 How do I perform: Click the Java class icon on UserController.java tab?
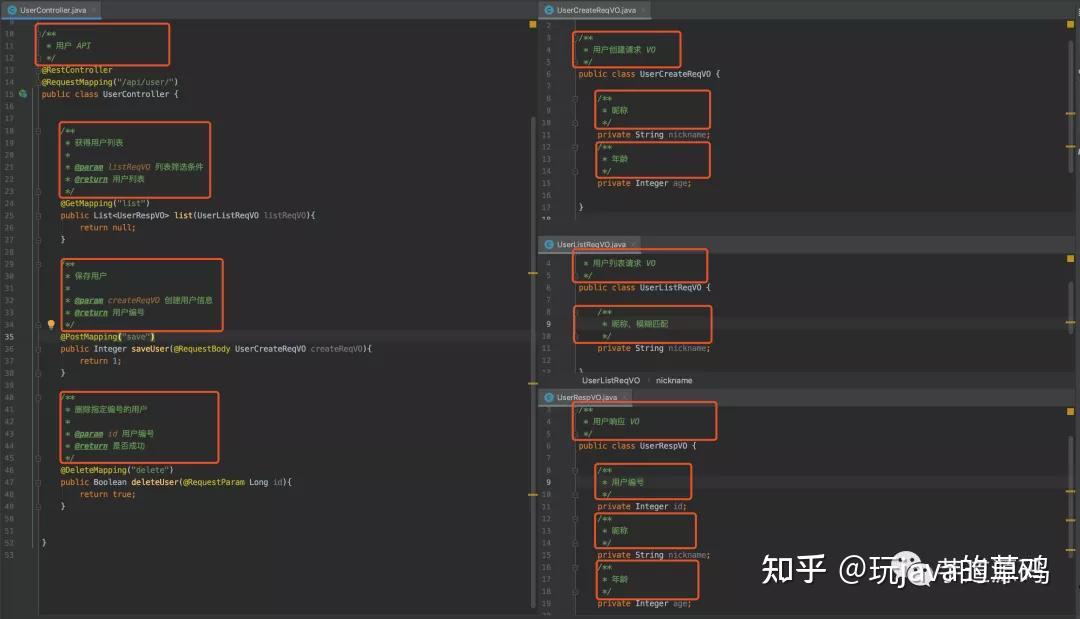tap(12, 10)
